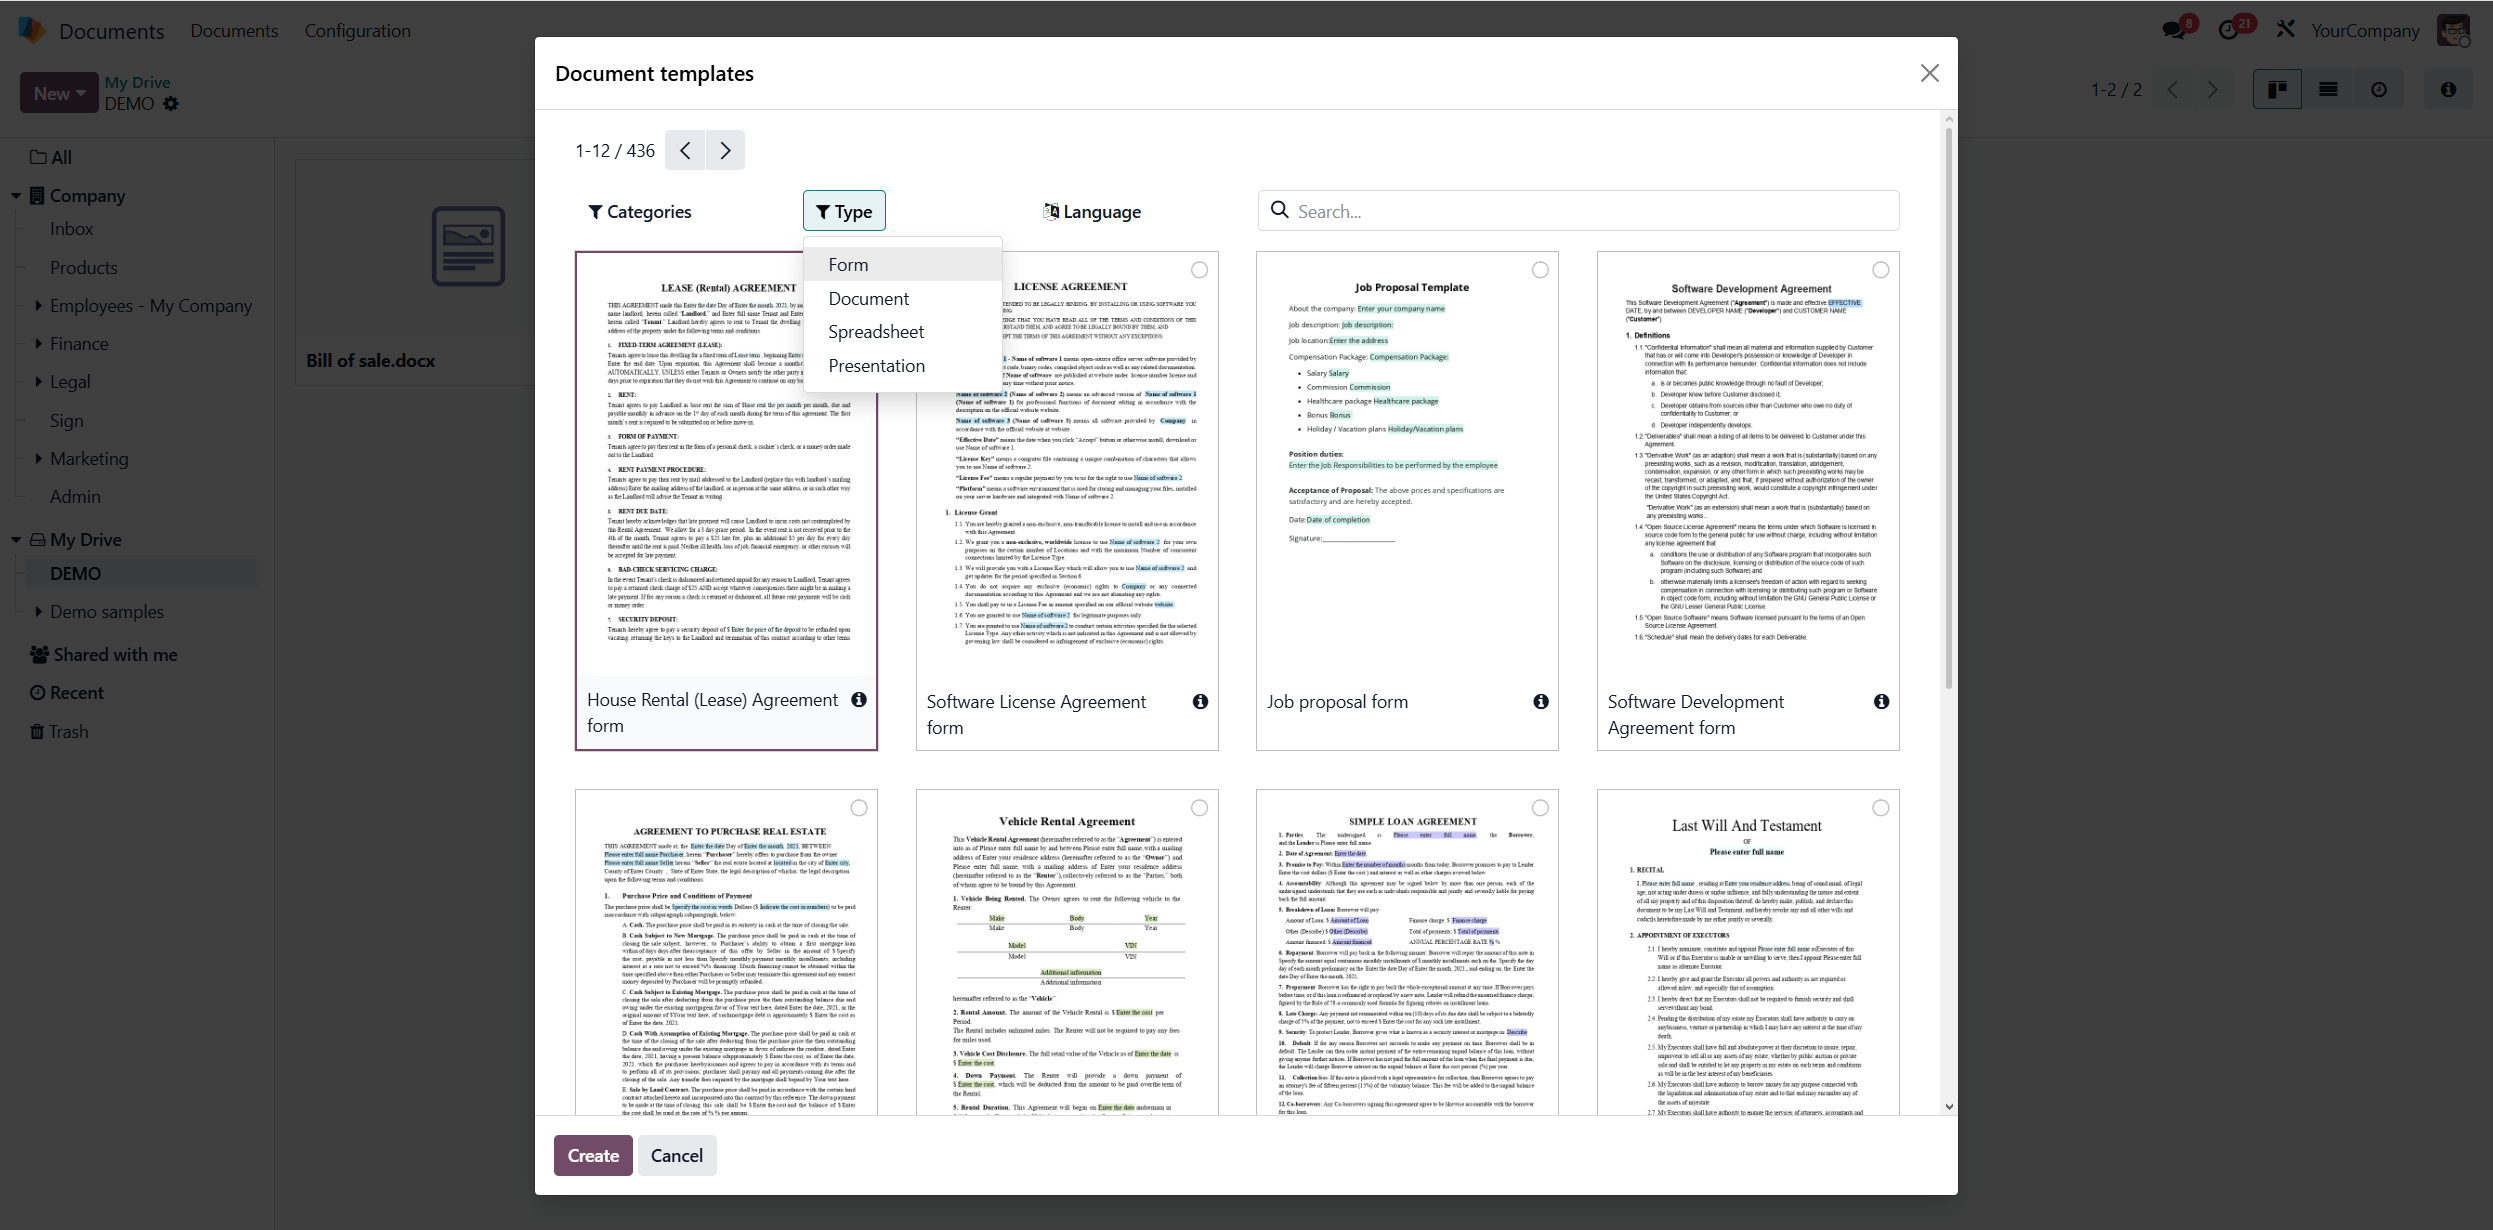Switch to list view icon
The height and width of the screenshot is (1230, 2493).
pyautogui.click(x=2328, y=90)
